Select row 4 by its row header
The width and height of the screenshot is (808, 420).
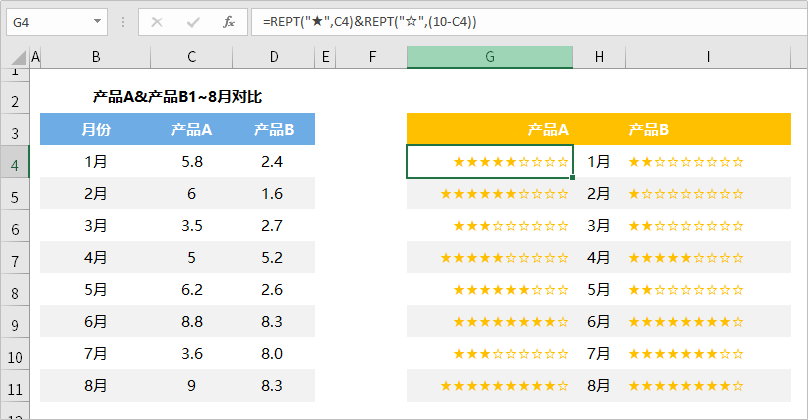(14, 162)
